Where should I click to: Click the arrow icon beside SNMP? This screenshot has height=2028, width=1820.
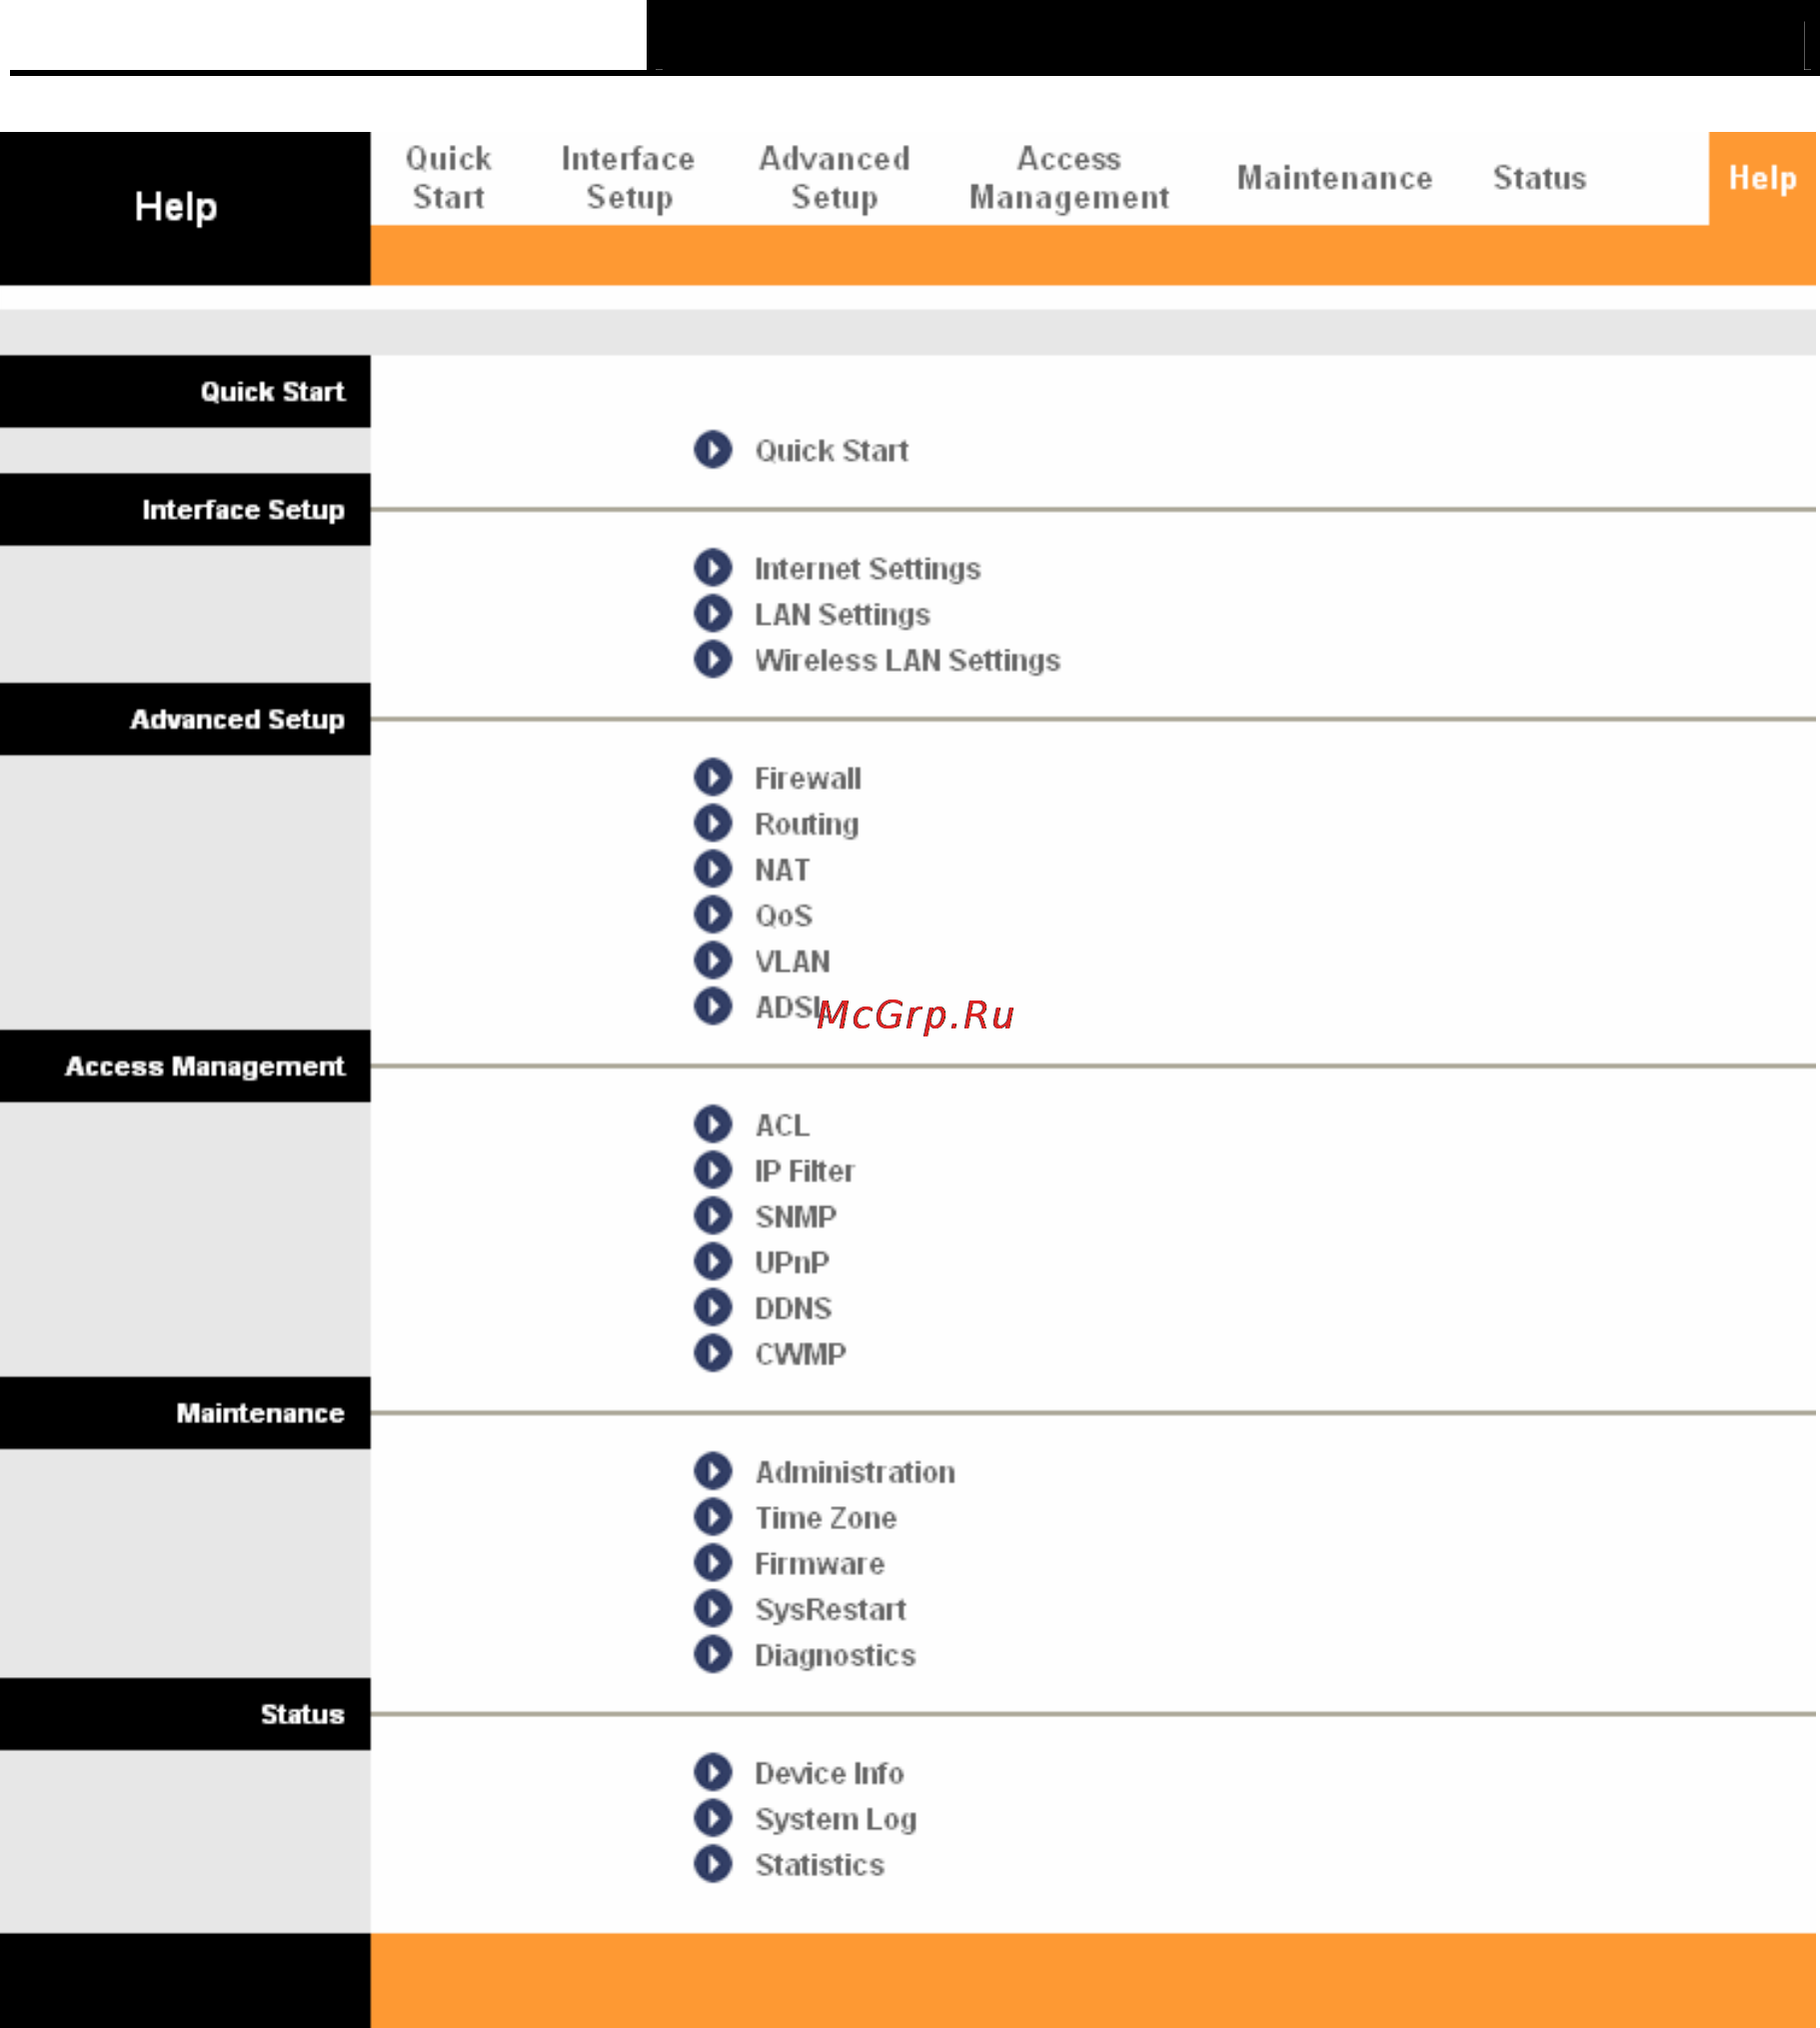tap(714, 1217)
